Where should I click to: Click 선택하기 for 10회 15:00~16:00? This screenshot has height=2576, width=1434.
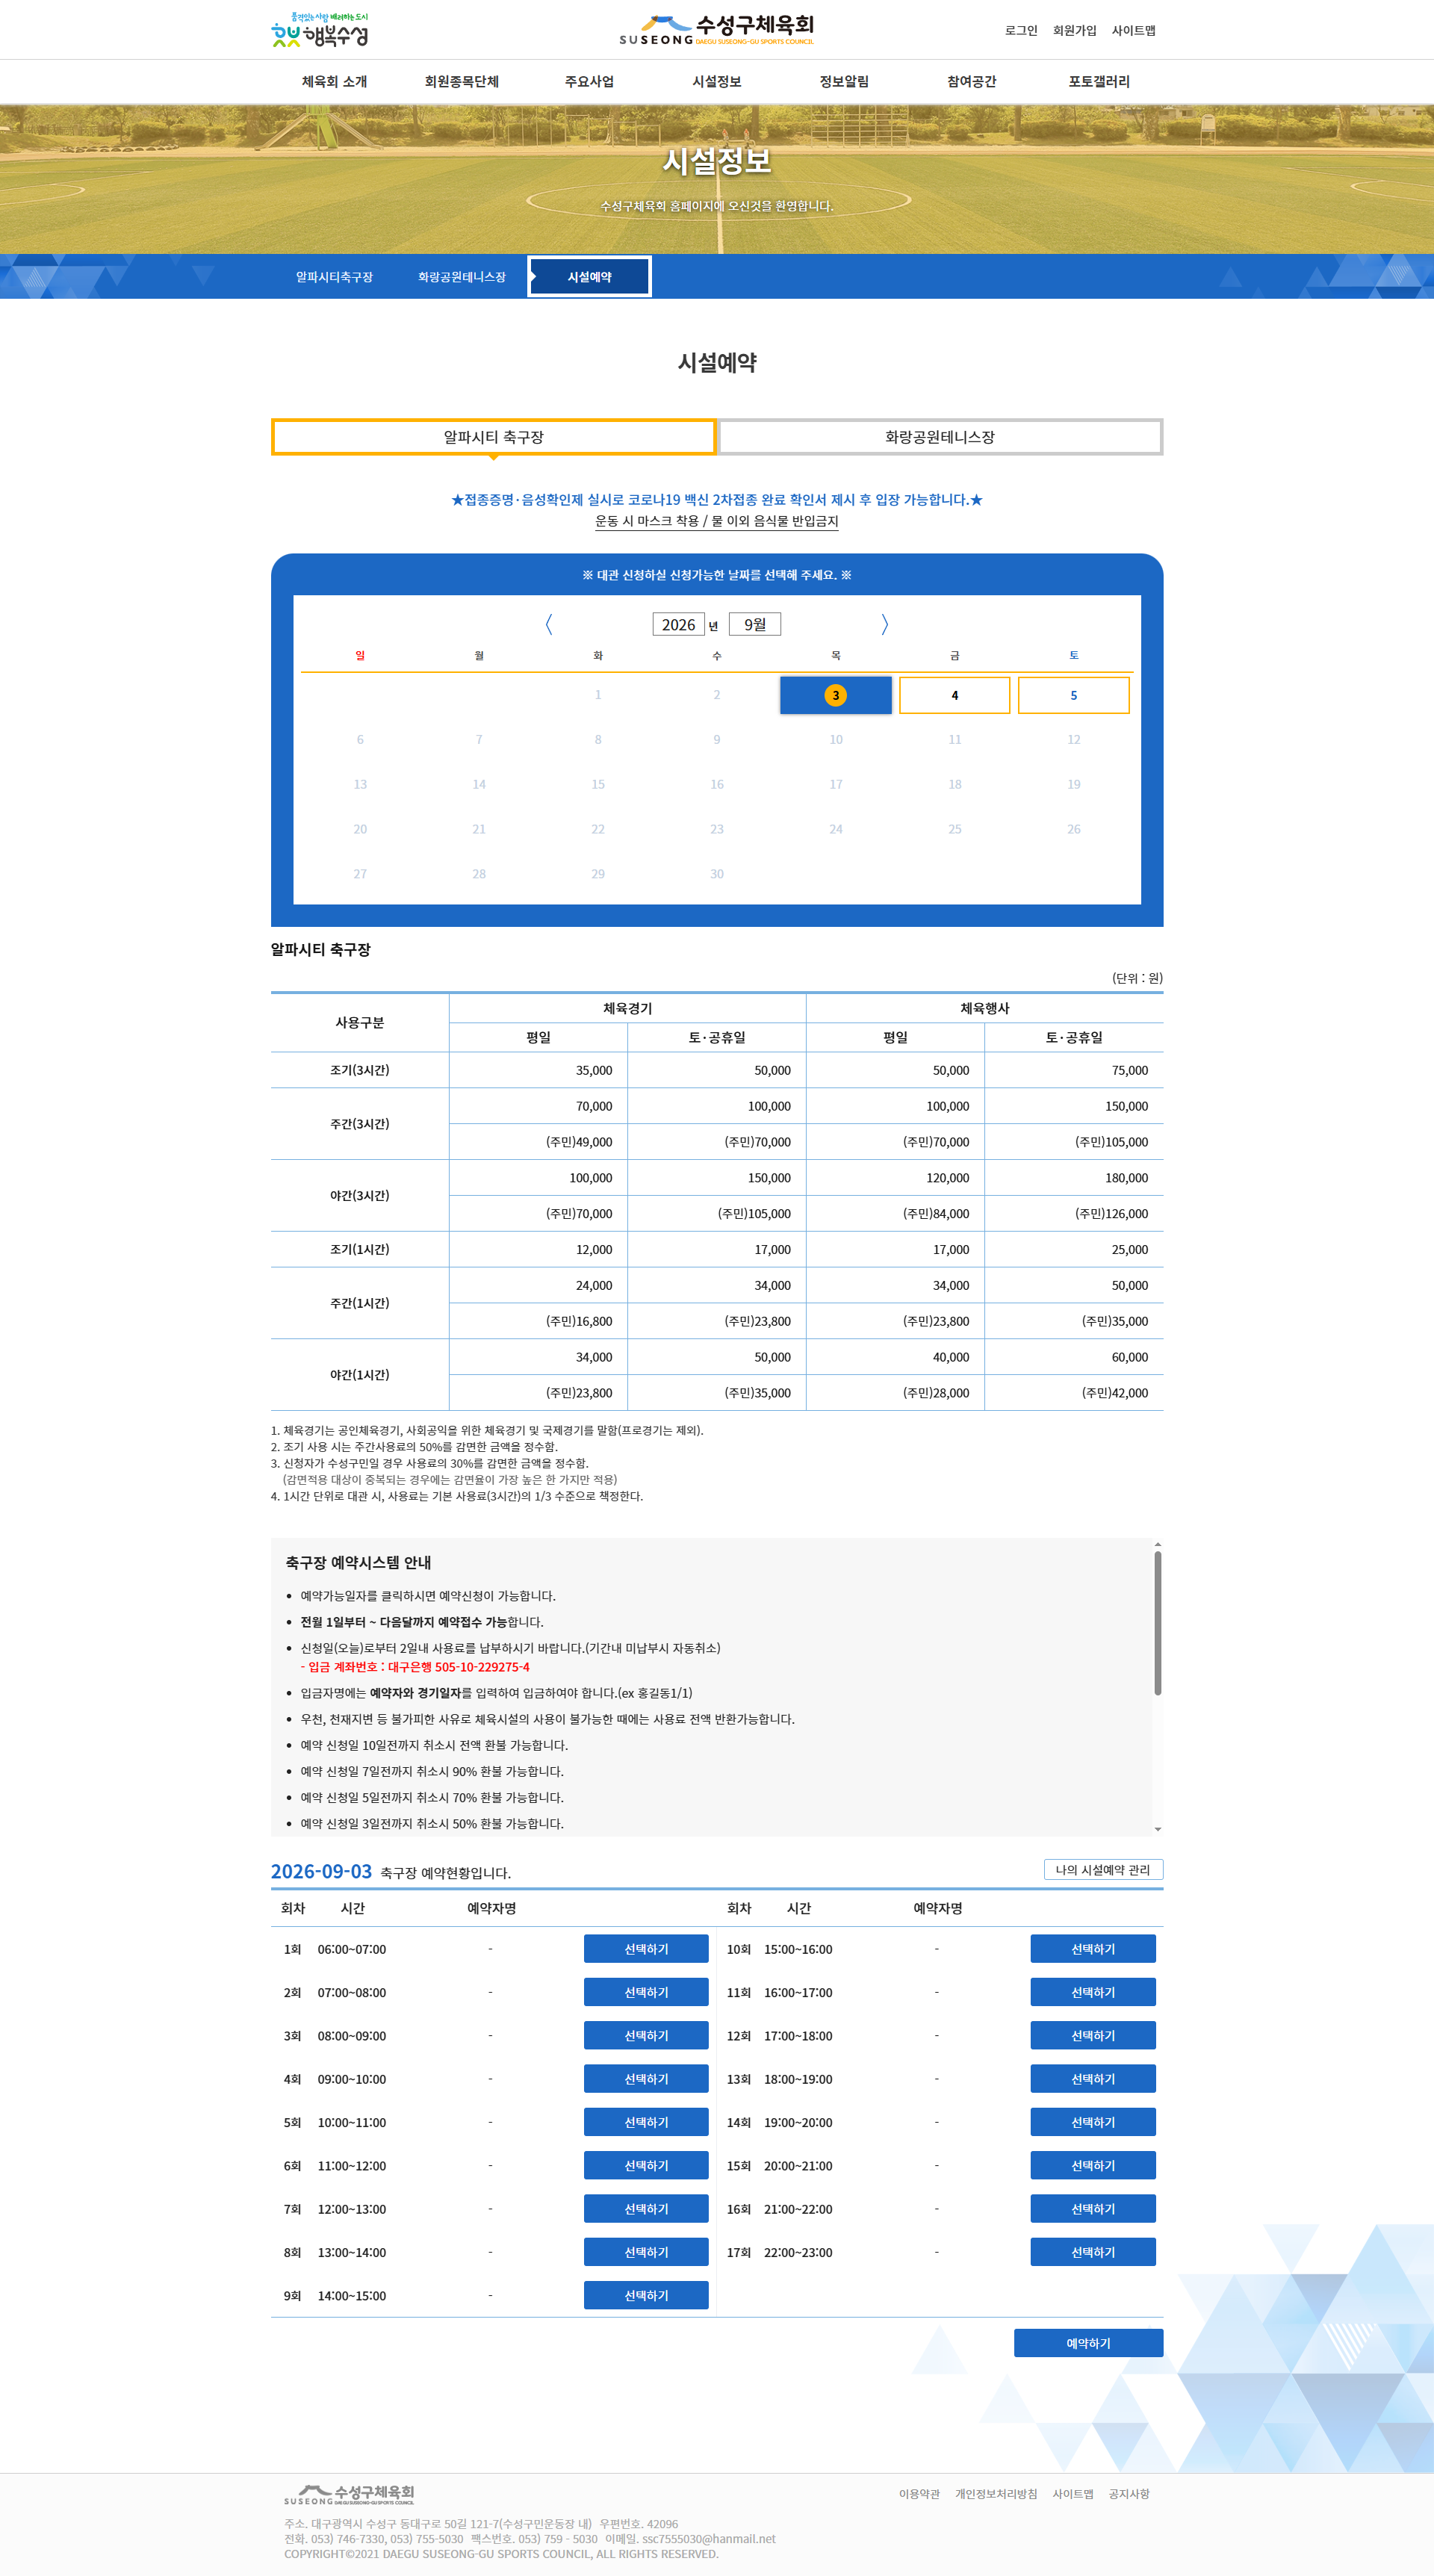click(x=1093, y=1949)
